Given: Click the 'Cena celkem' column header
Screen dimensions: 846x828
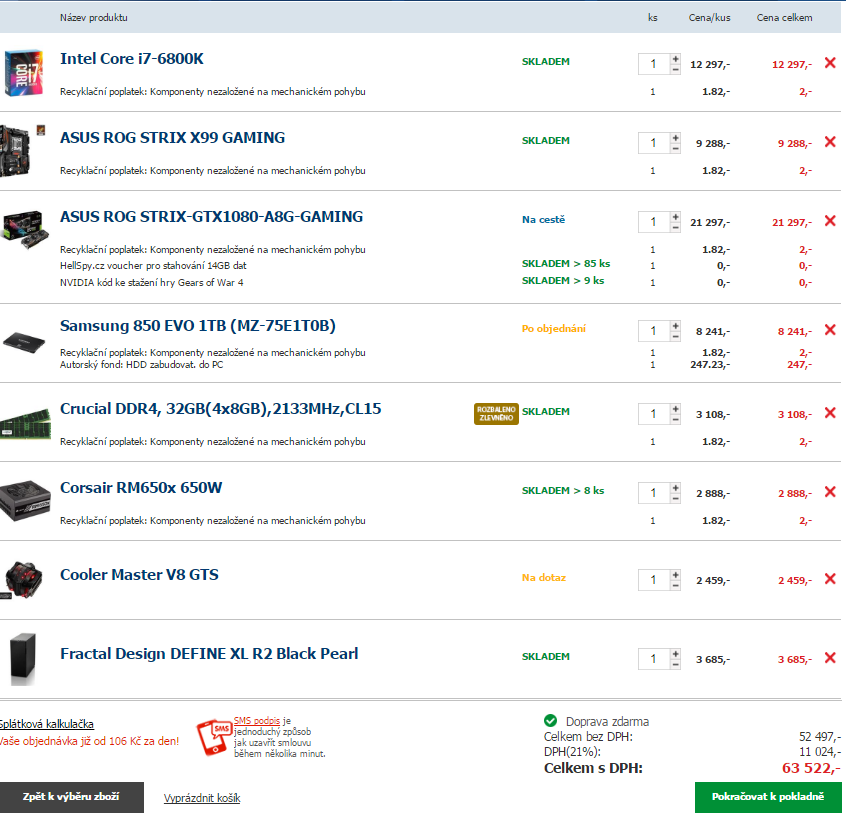Looking at the screenshot, I should point(784,18).
